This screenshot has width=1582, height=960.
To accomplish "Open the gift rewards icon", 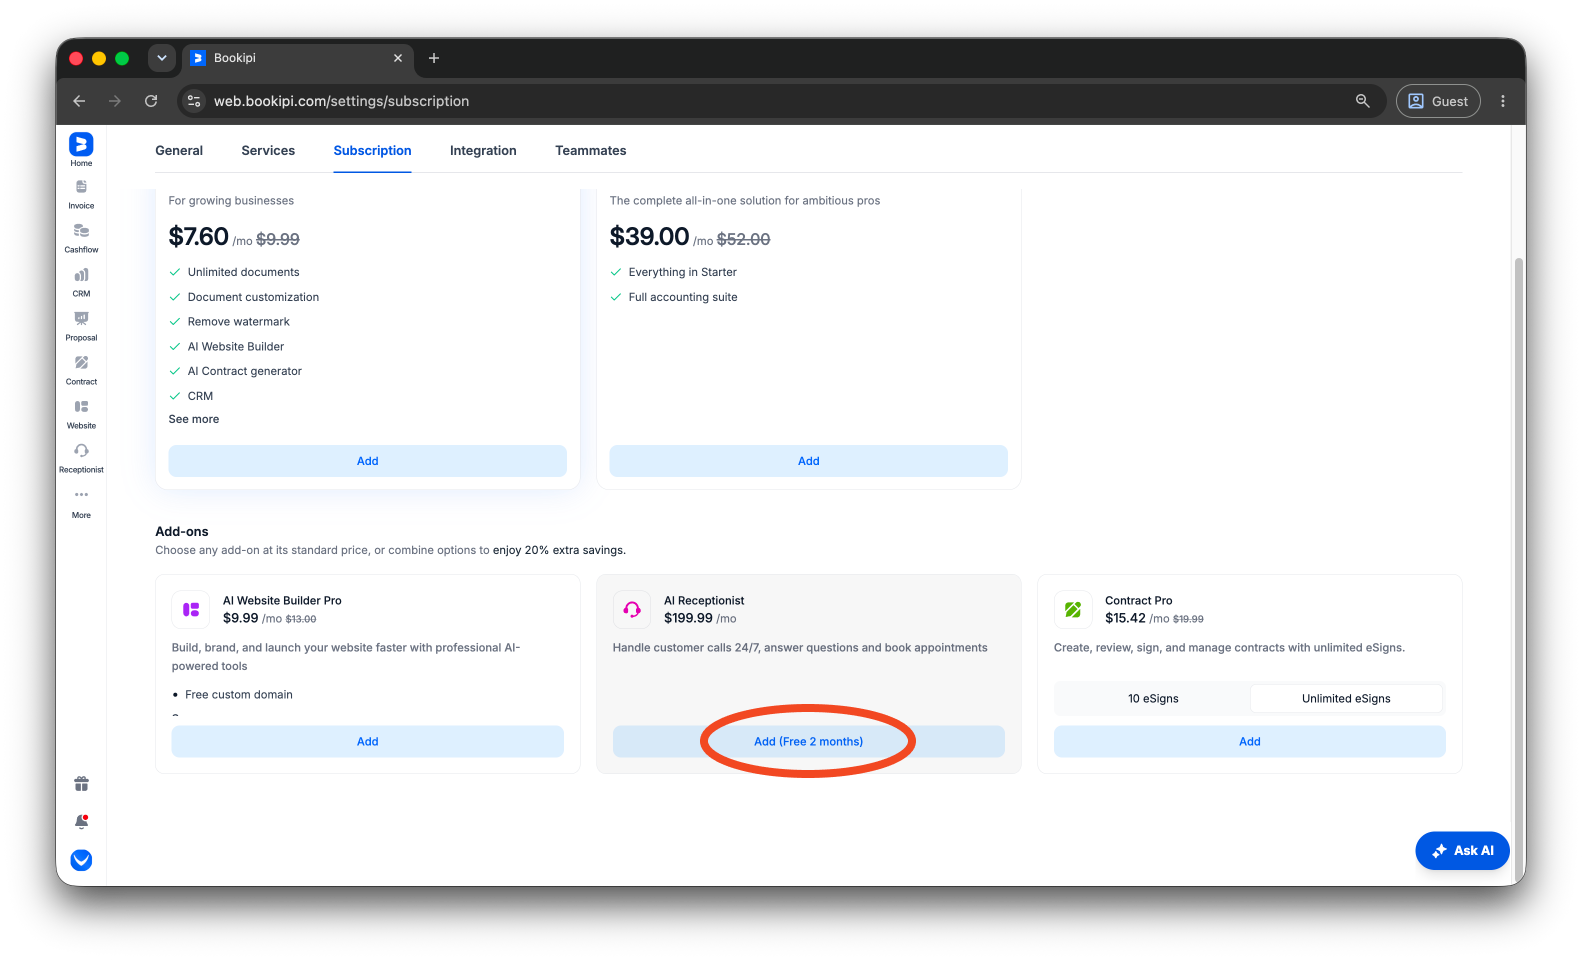I will 81,784.
